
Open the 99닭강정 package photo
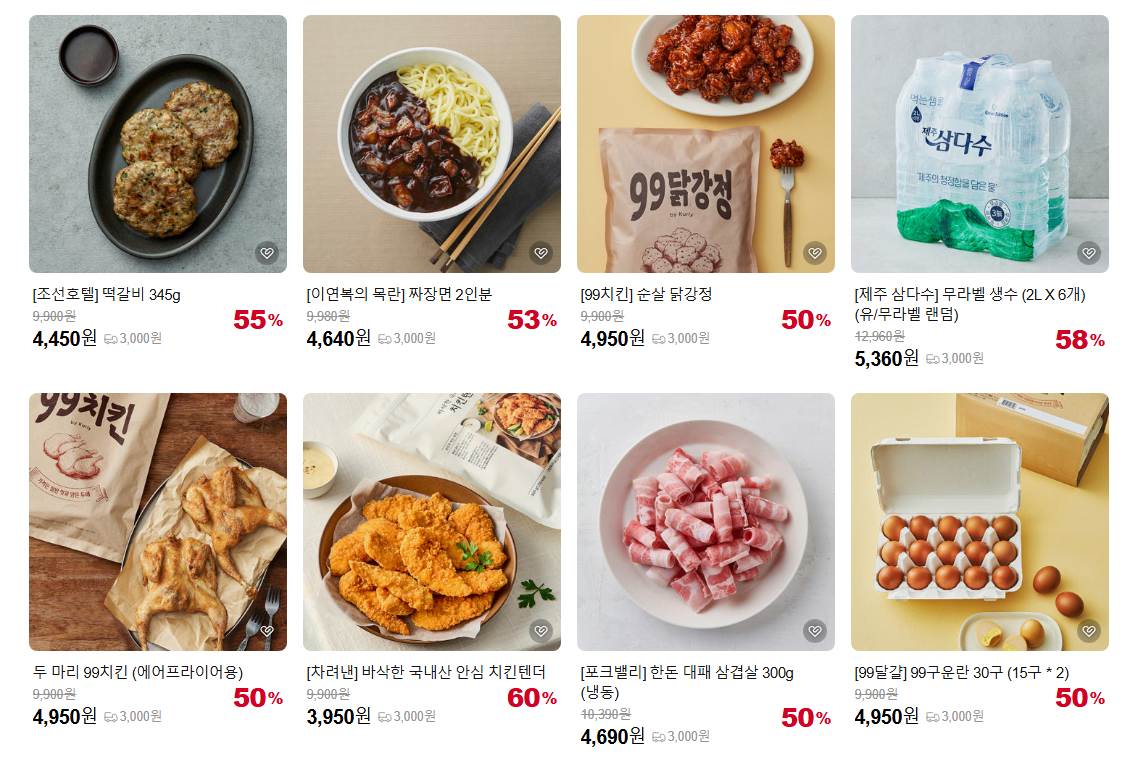(706, 144)
